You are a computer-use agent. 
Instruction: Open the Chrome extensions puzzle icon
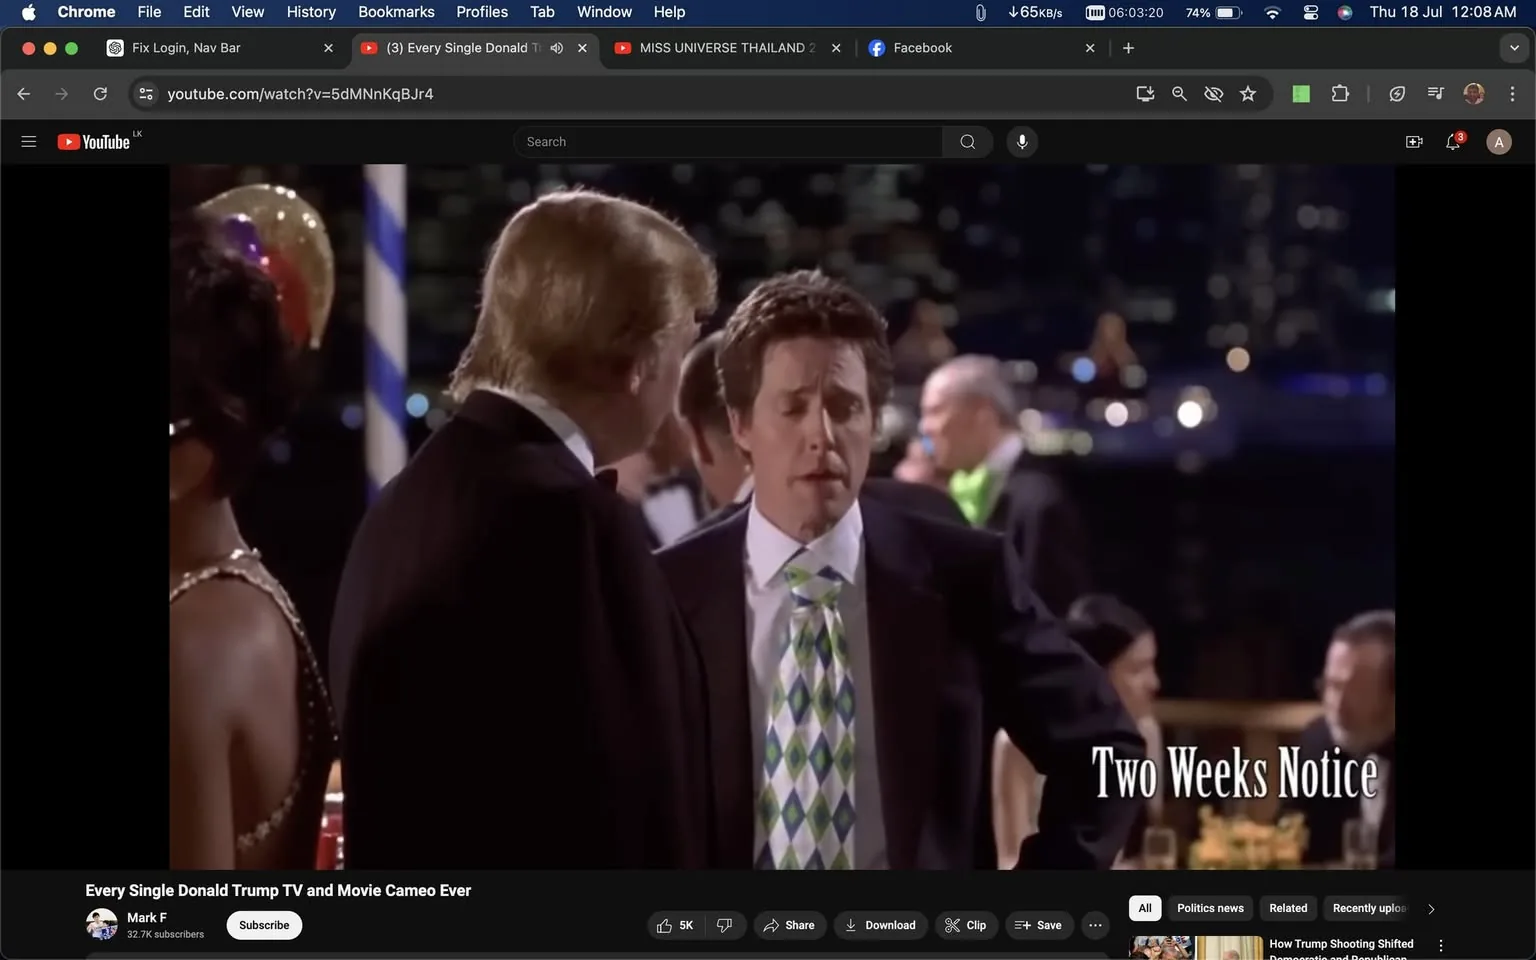click(1340, 93)
